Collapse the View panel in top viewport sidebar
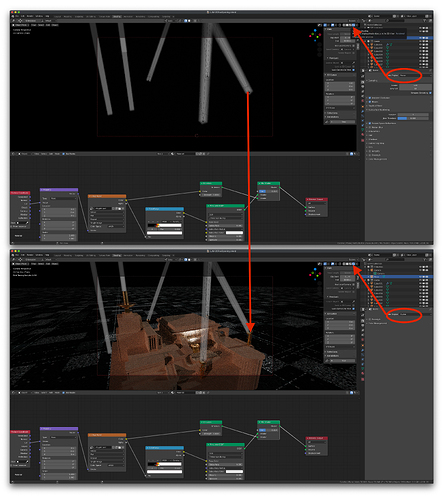The height and width of the screenshot is (500, 442). click(329, 29)
